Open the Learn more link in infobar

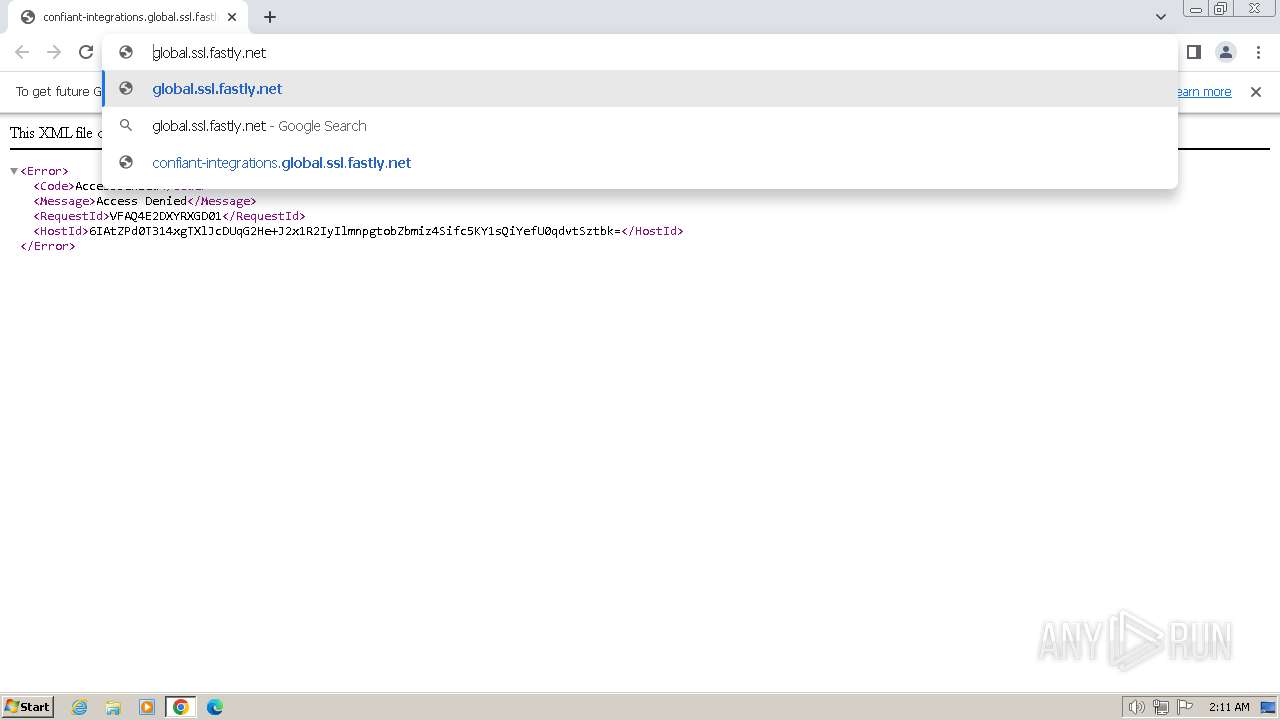click(x=1203, y=92)
